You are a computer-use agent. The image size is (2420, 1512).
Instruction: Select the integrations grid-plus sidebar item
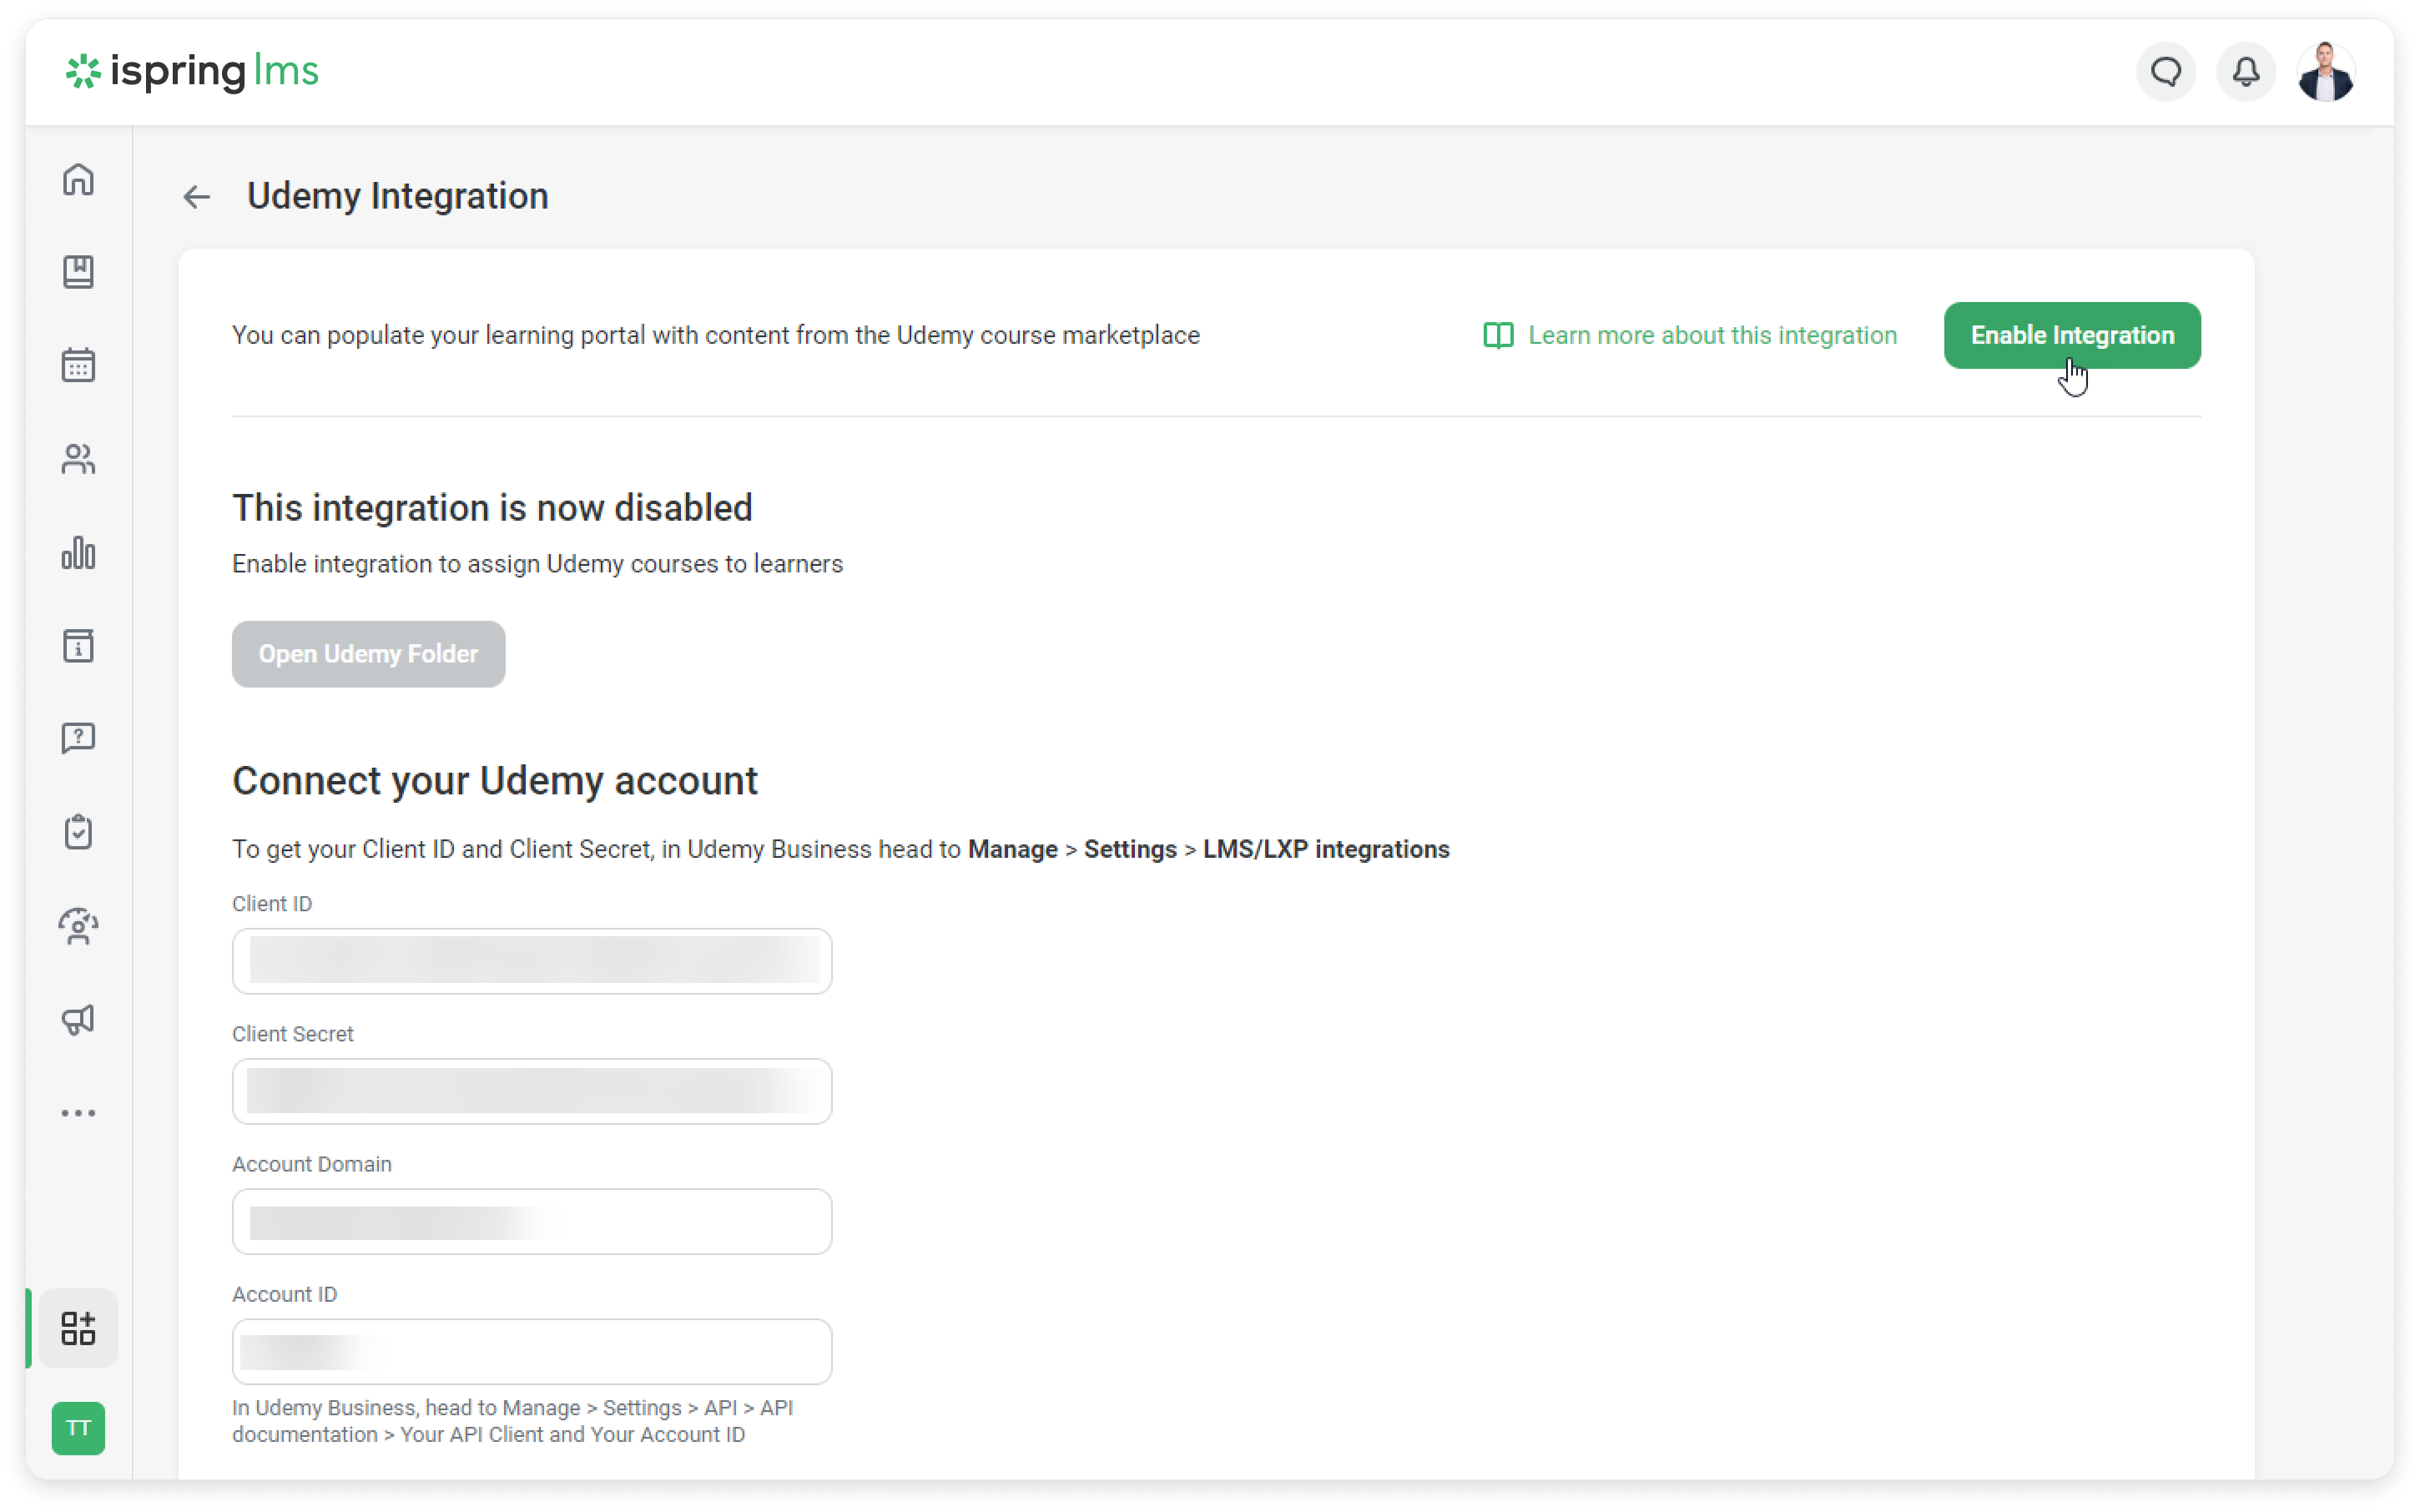(x=78, y=1328)
